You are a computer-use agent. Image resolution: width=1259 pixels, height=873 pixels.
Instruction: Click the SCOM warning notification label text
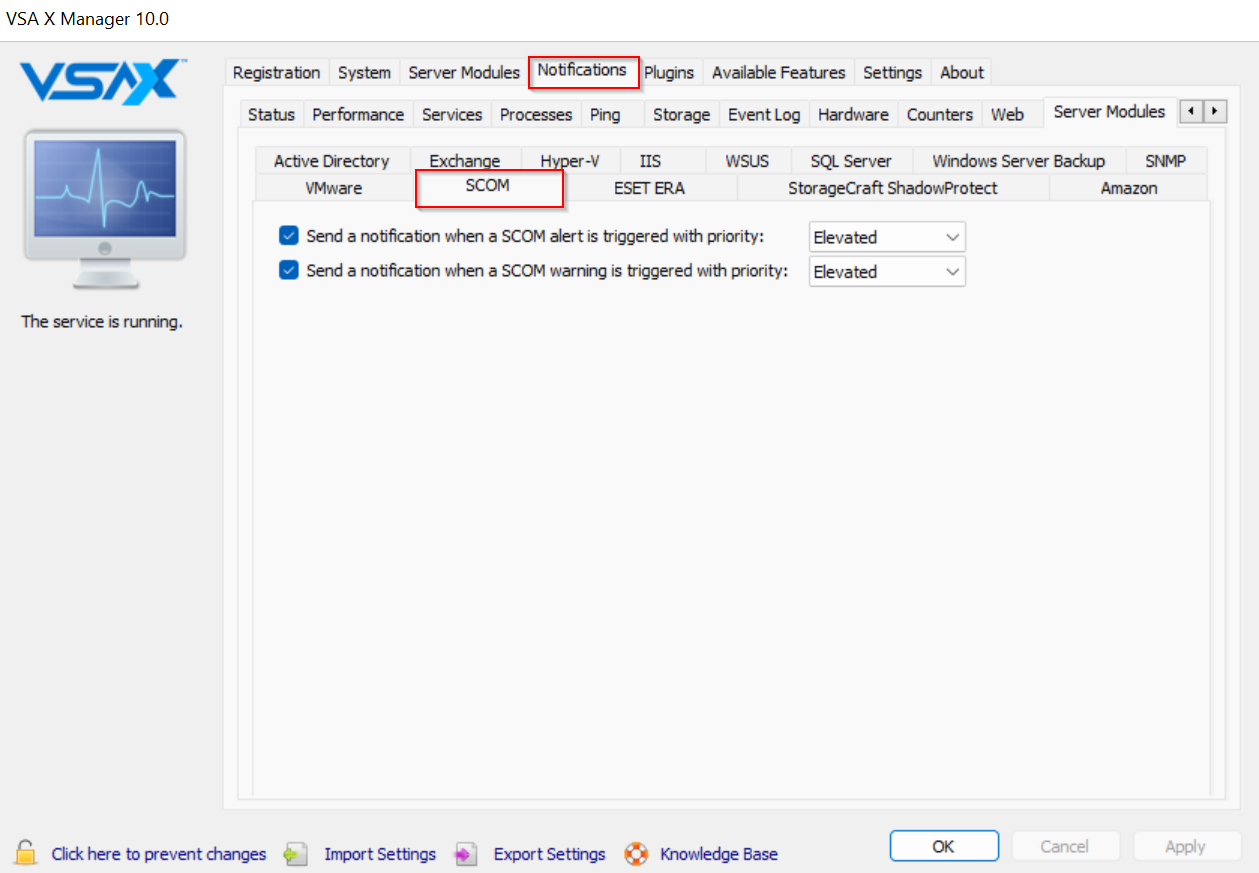[x=547, y=270]
